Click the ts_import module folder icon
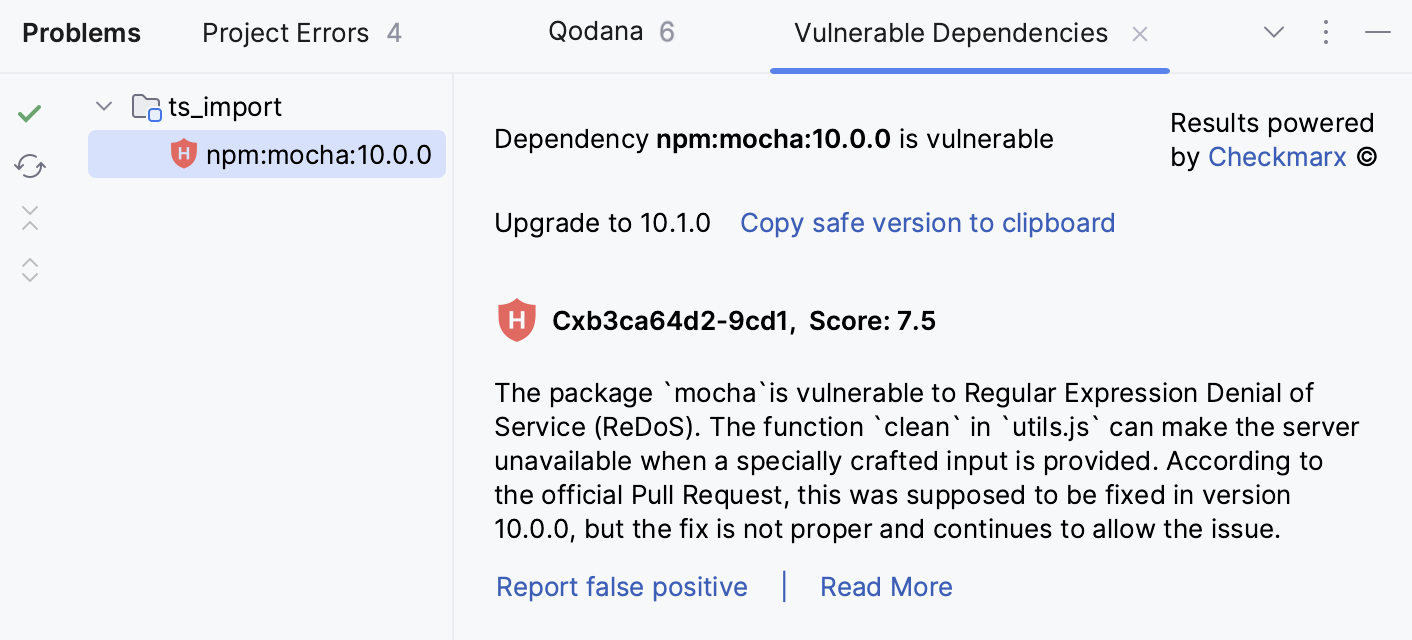1412x640 pixels. tap(146, 106)
